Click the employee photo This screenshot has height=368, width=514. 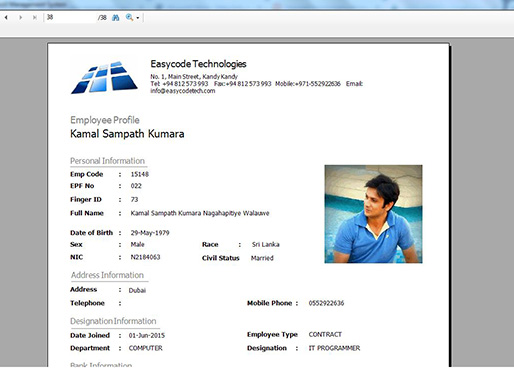point(373,214)
